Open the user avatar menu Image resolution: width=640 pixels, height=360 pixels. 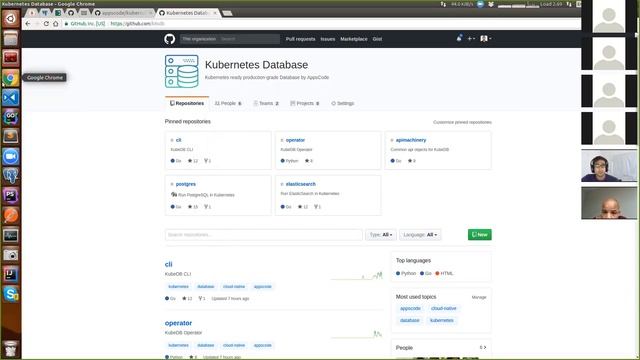485,38
